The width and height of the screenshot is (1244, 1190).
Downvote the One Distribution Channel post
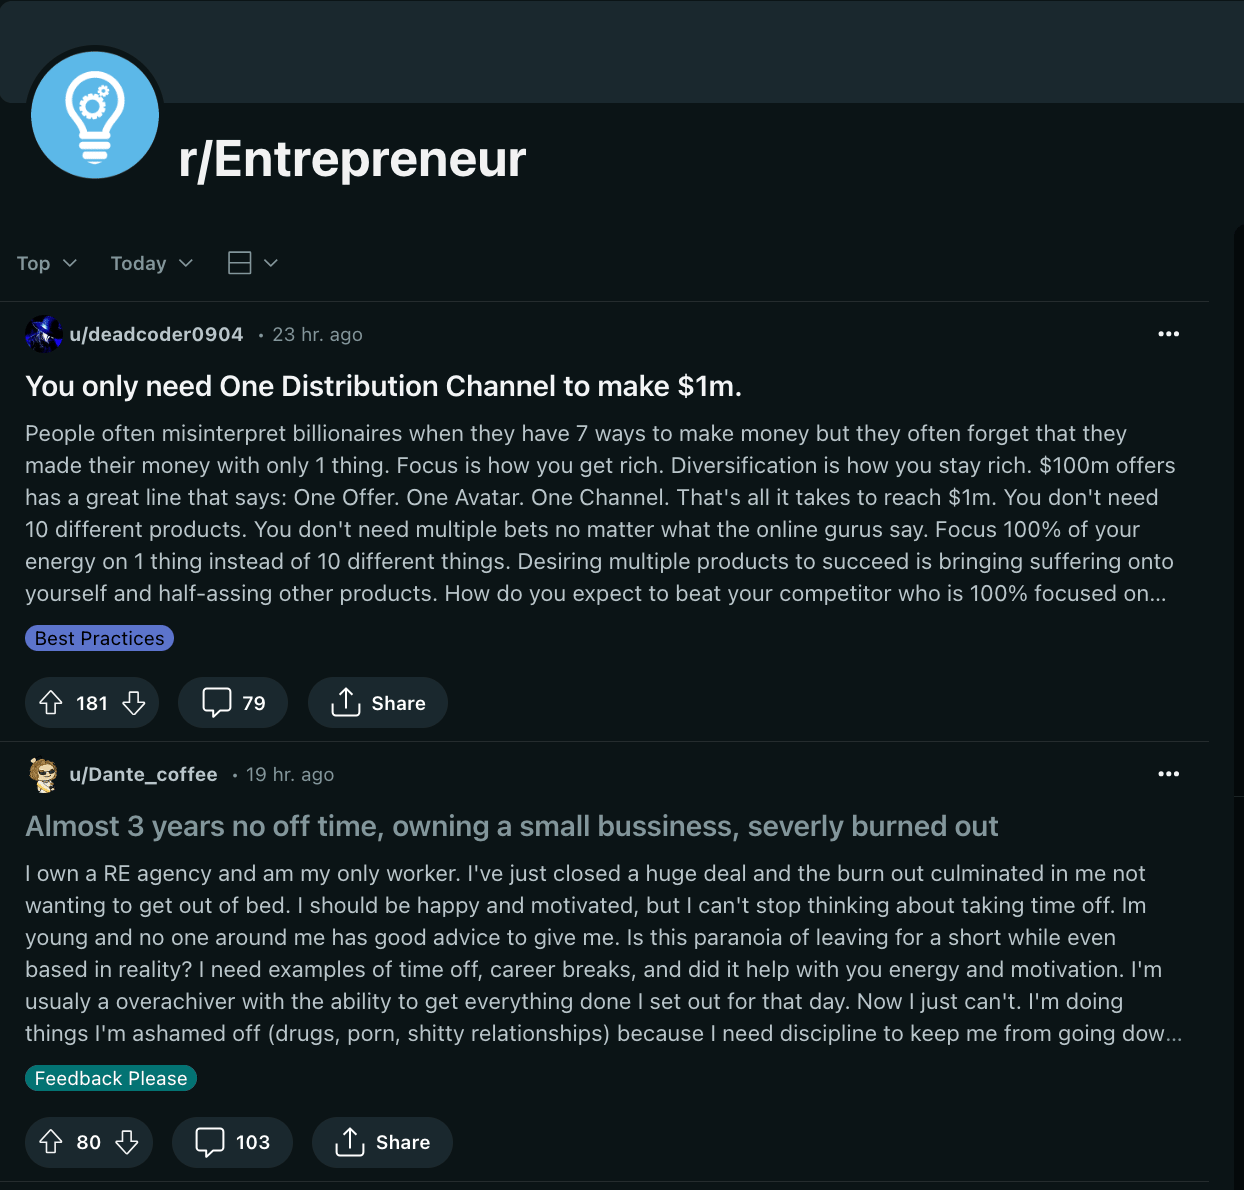(134, 703)
